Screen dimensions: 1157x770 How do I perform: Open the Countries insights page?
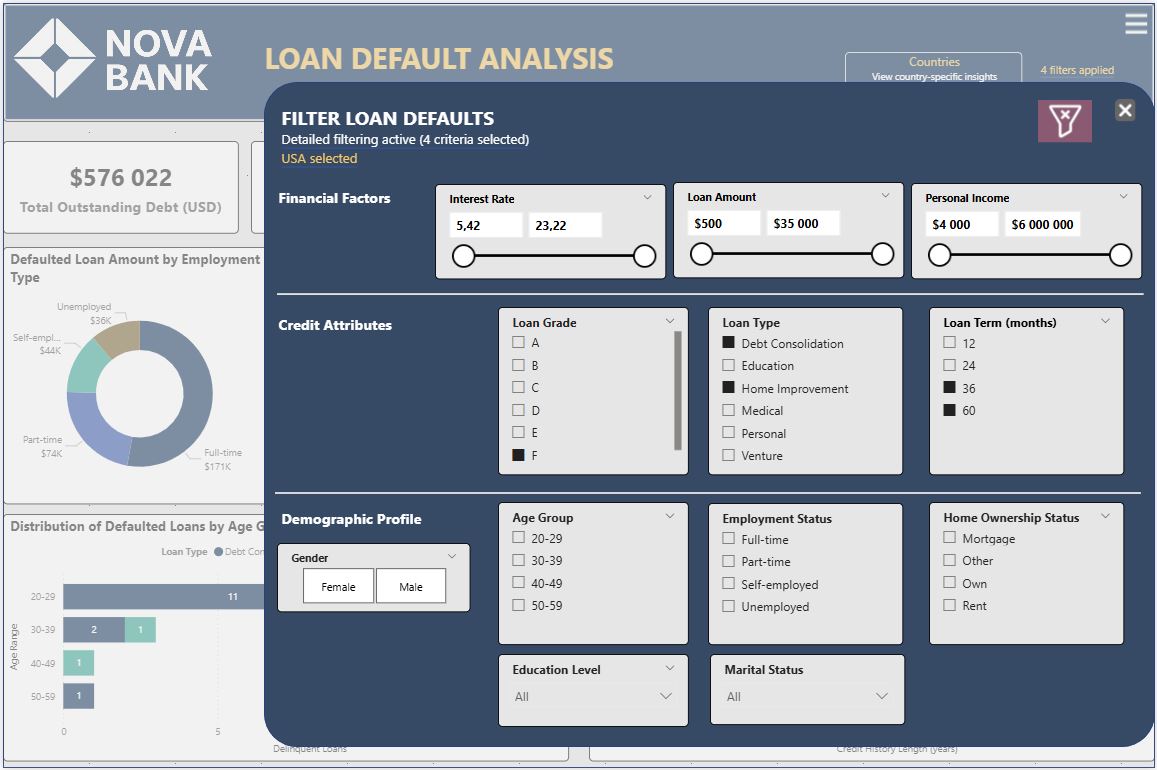point(933,68)
